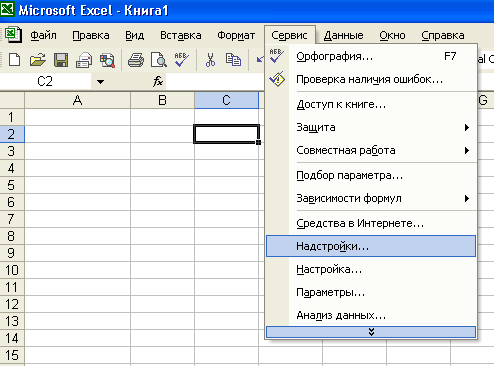Click the Select All corner button
The width and height of the screenshot is (494, 366).
12,100
